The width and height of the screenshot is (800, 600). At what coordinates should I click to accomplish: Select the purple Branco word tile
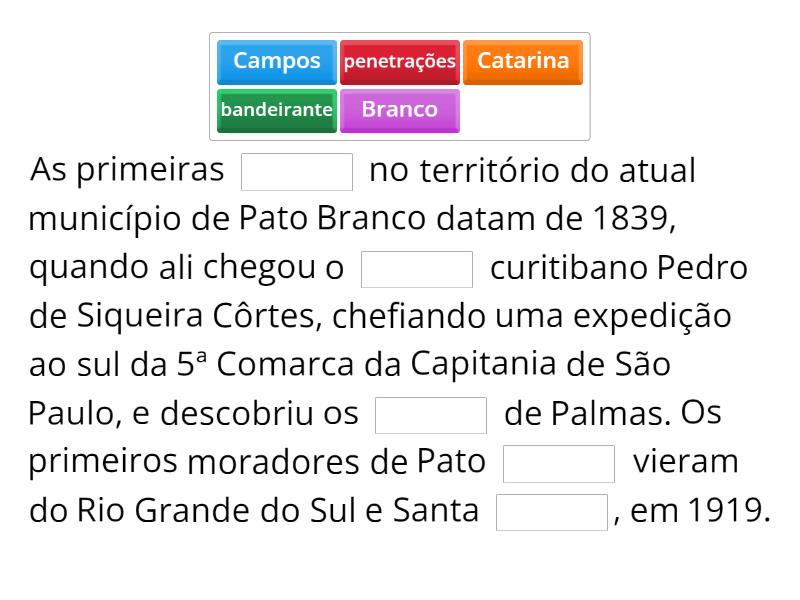[x=399, y=110]
